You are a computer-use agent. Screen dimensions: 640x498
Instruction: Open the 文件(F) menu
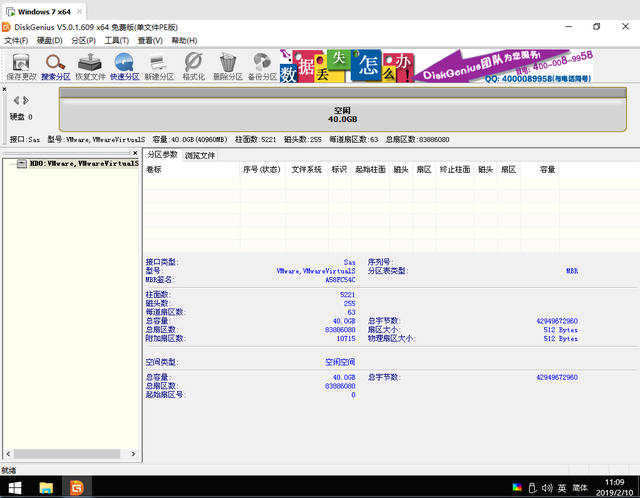(x=16, y=40)
